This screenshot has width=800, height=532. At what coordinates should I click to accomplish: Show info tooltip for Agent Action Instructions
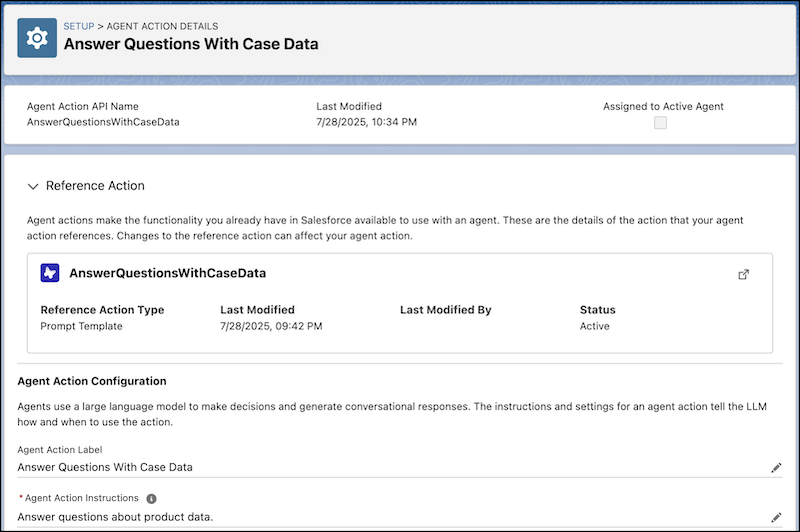[x=152, y=498]
